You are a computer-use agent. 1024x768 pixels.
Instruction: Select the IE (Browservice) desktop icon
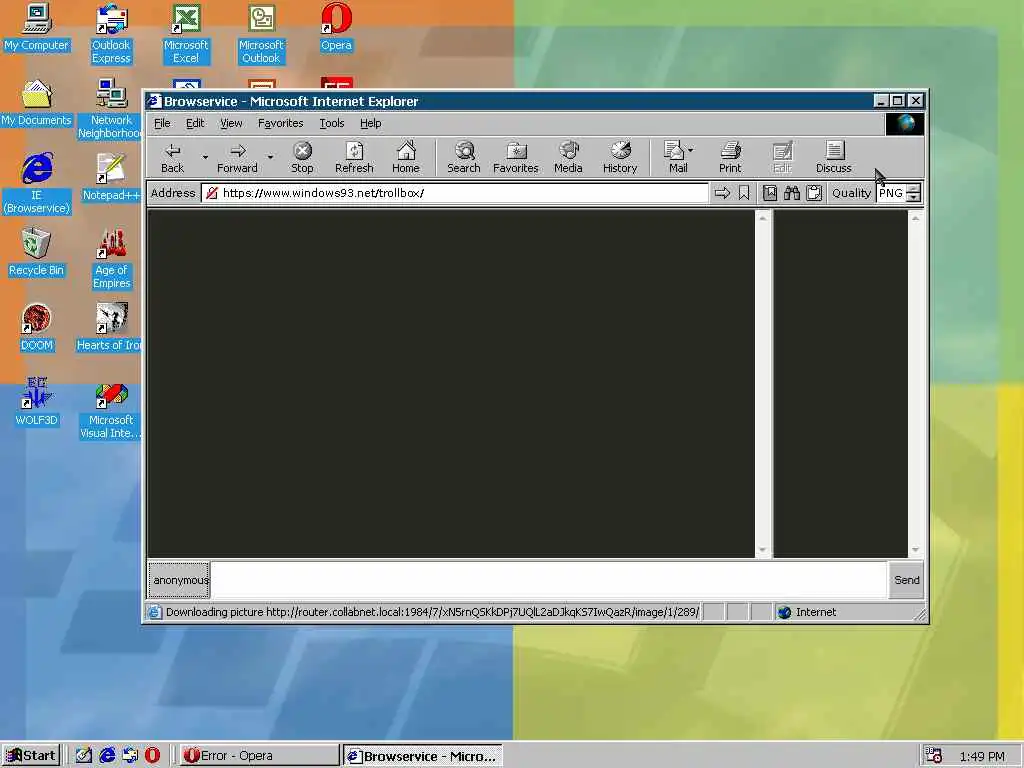tap(37, 184)
